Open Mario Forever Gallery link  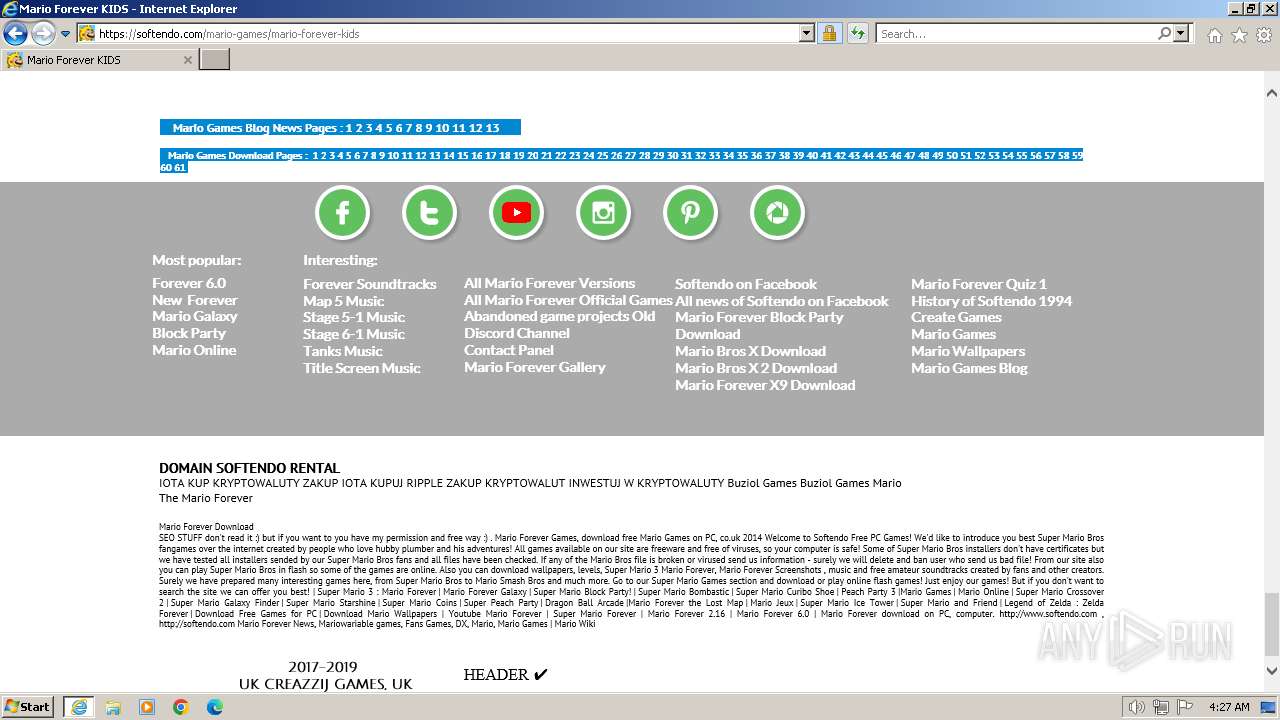pyautogui.click(x=535, y=367)
